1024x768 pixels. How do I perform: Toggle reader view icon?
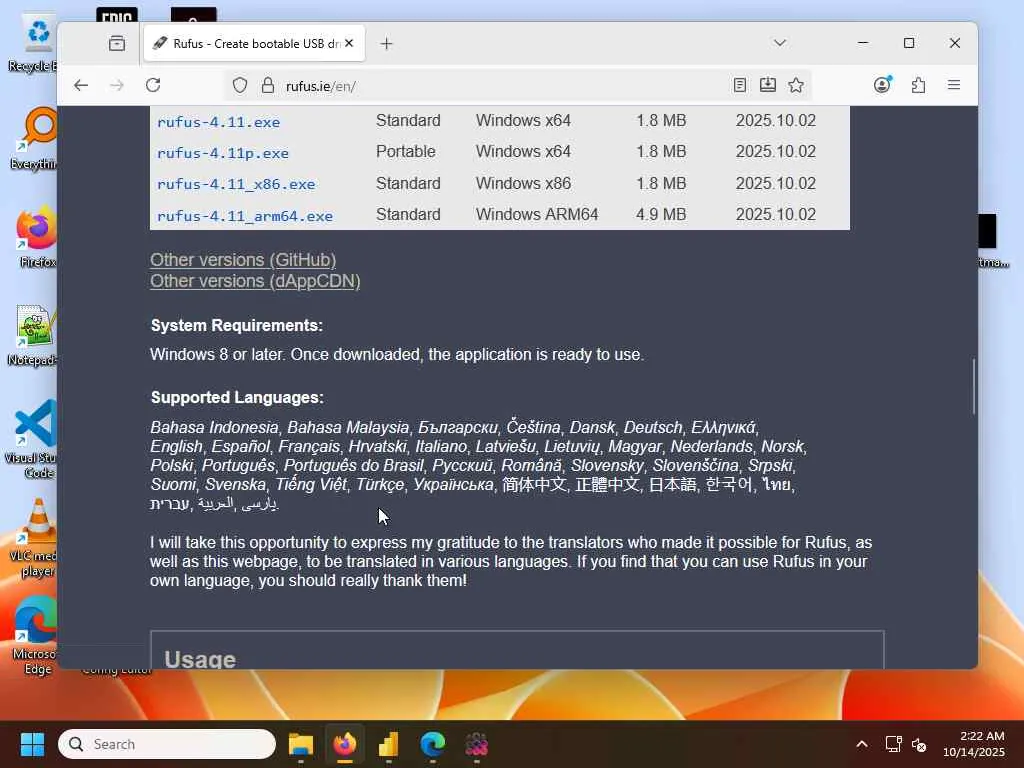(x=739, y=86)
